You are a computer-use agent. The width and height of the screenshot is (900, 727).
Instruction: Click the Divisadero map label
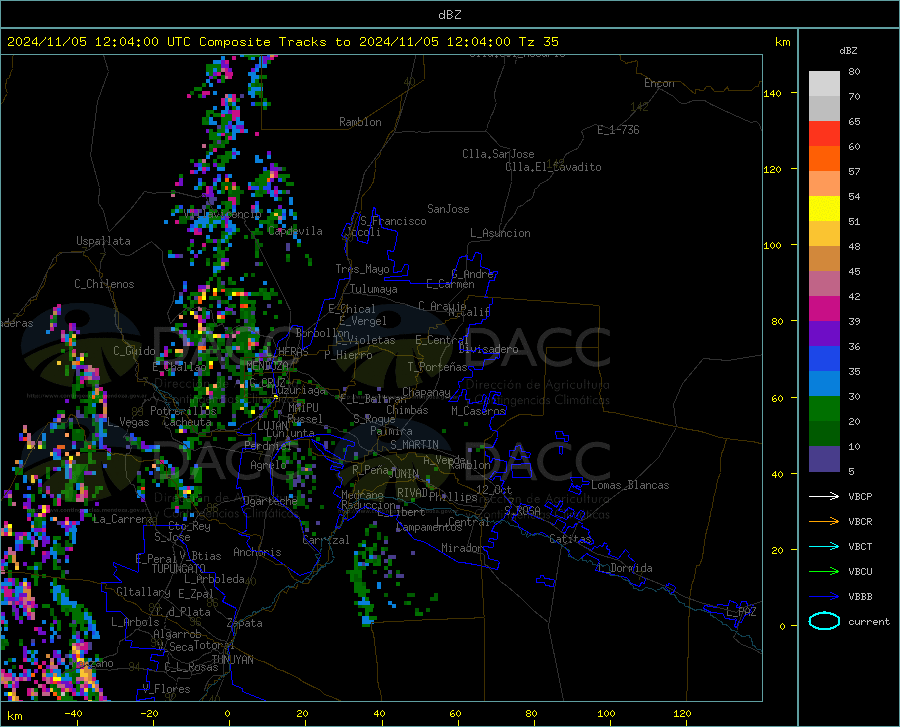point(488,349)
